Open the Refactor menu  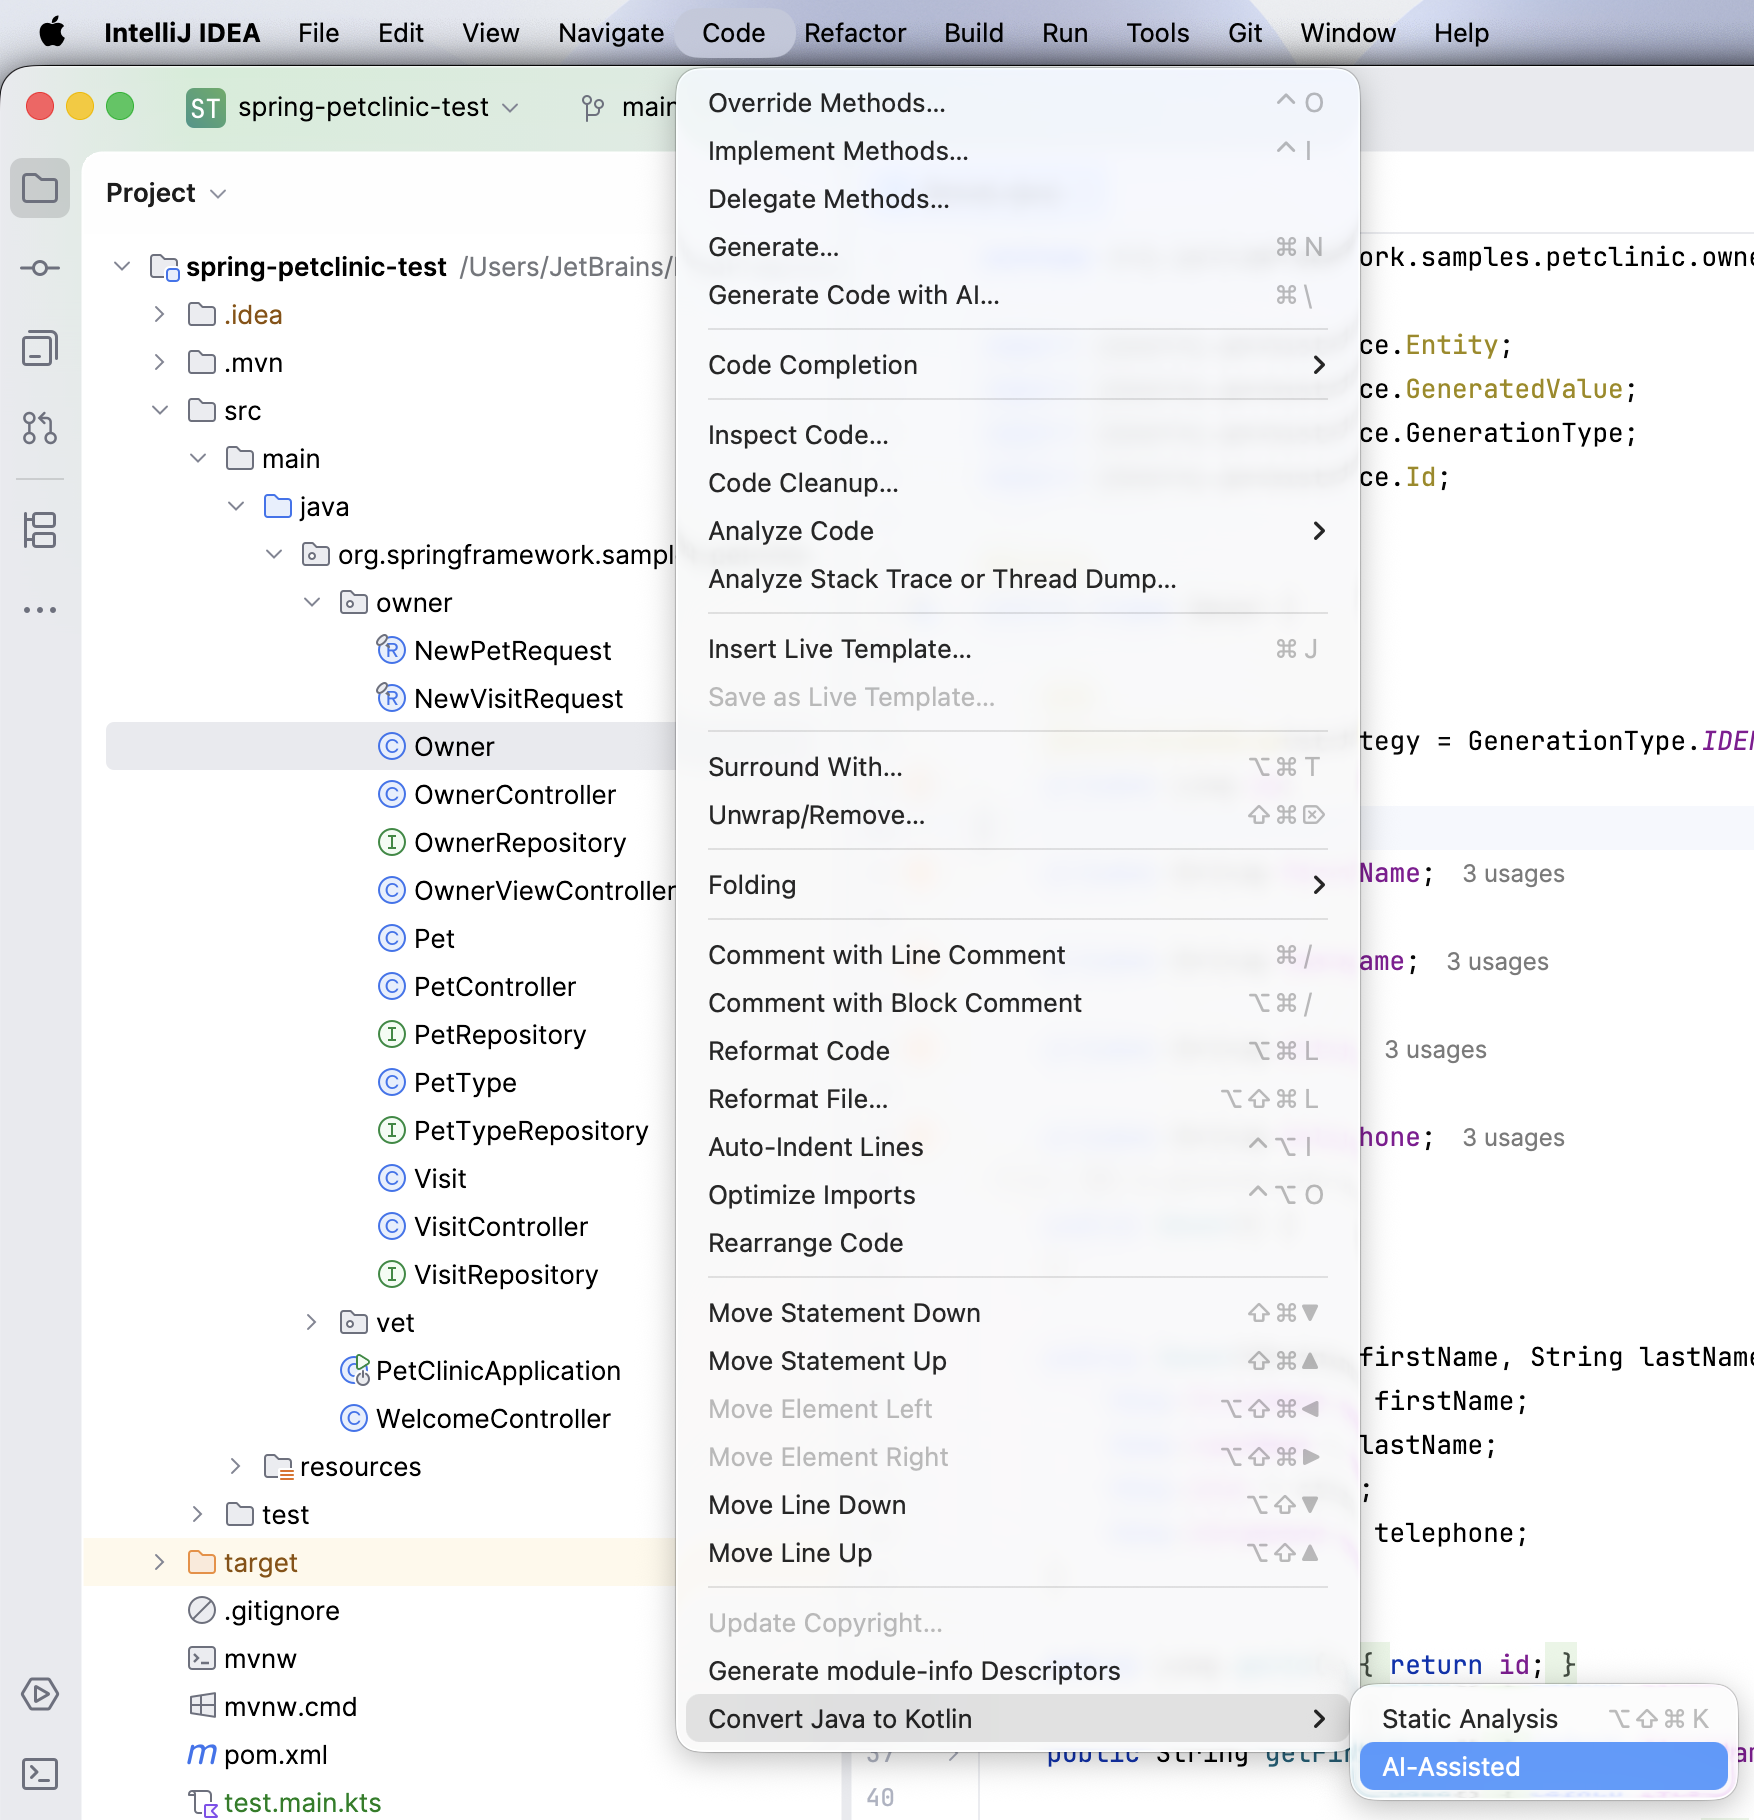855,33
